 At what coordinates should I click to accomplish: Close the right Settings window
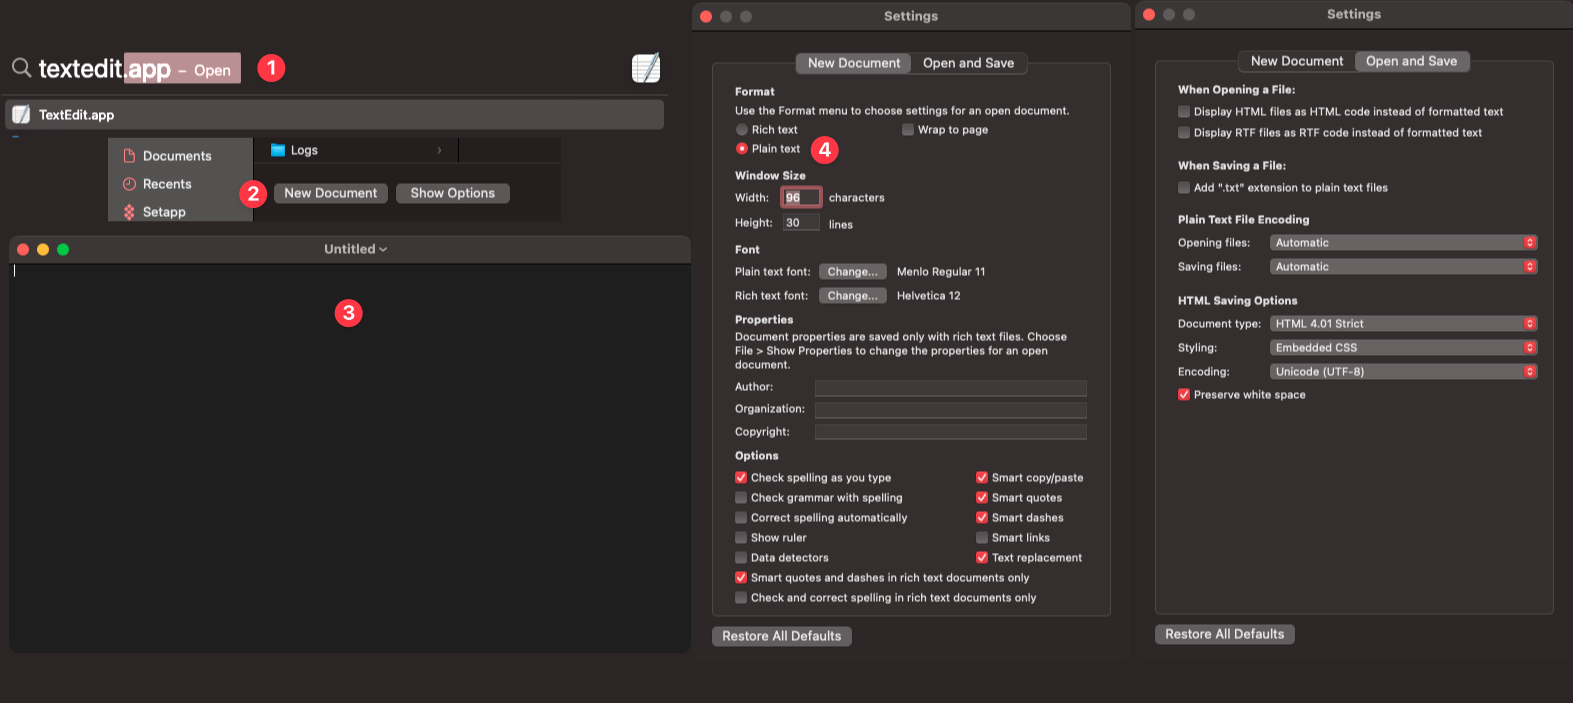(x=1149, y=14)
